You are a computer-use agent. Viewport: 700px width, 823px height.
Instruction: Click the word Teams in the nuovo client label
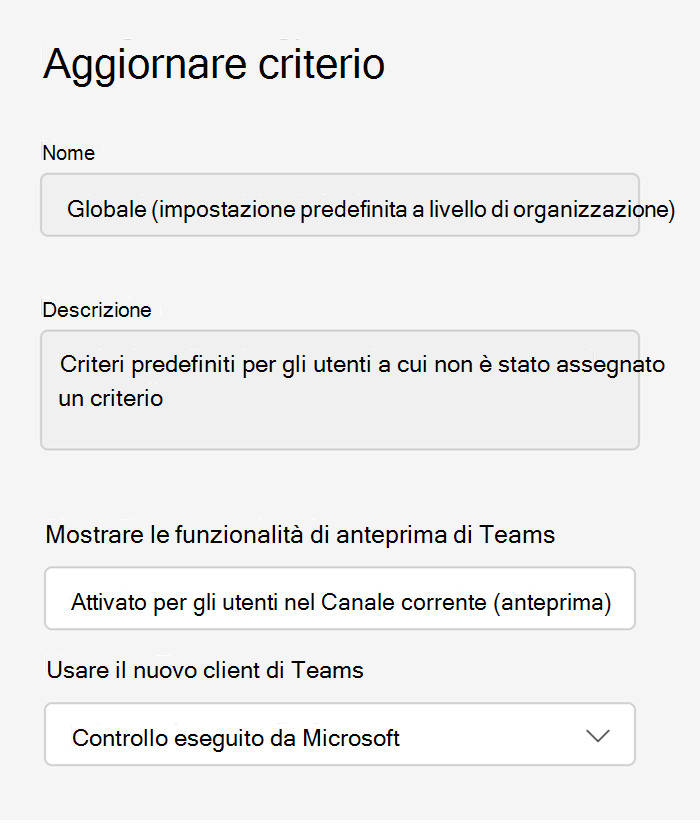[327, 670]
